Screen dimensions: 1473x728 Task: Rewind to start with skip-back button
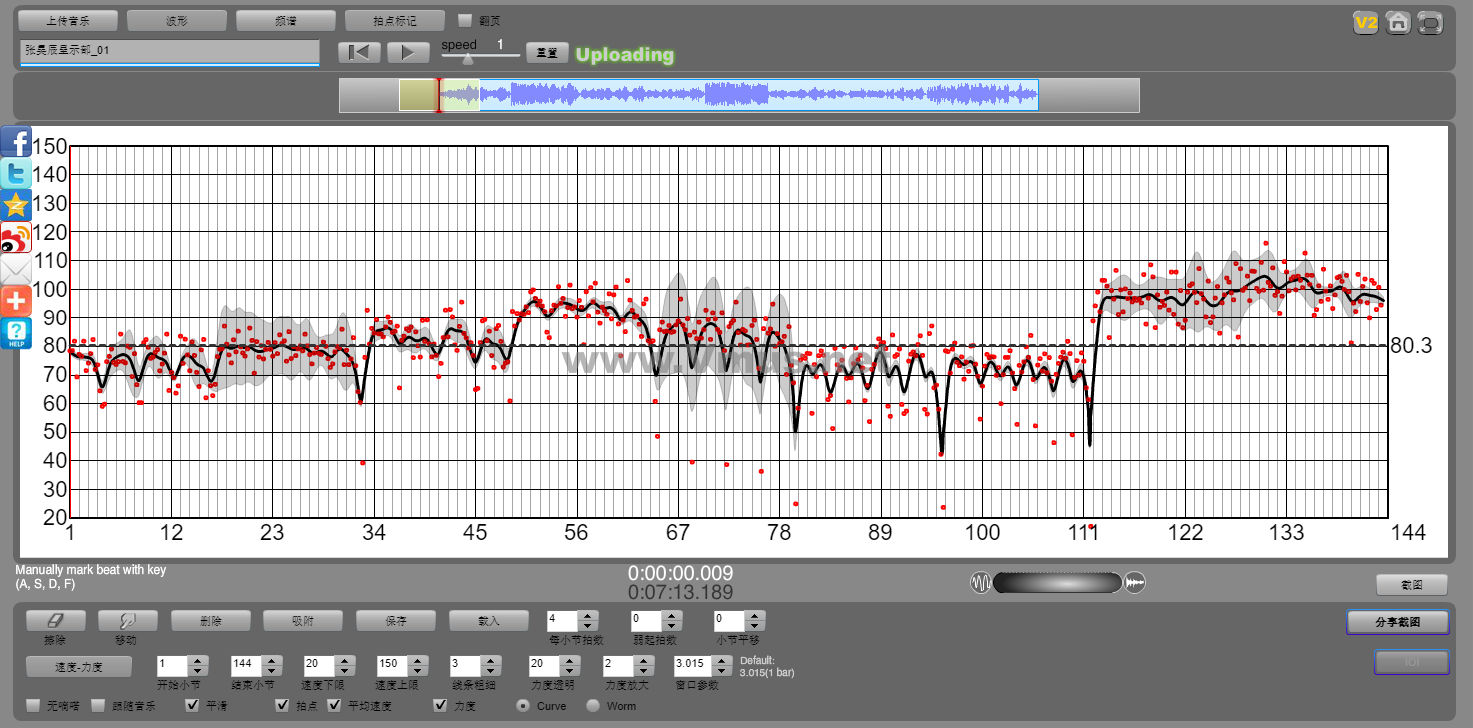[x=359, y=53]
